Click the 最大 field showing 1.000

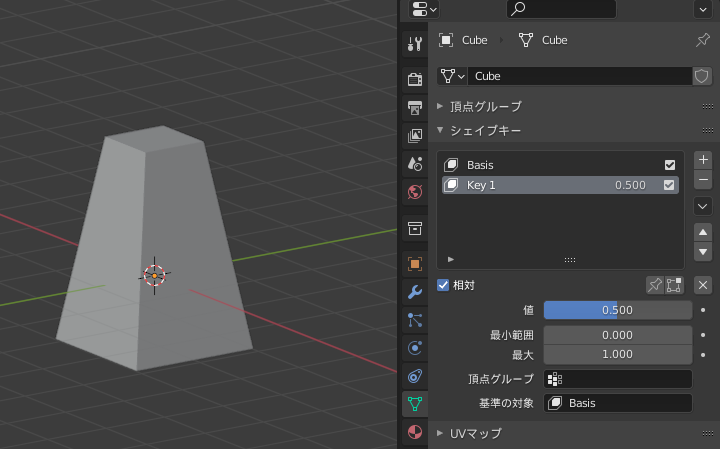[618, 354]
